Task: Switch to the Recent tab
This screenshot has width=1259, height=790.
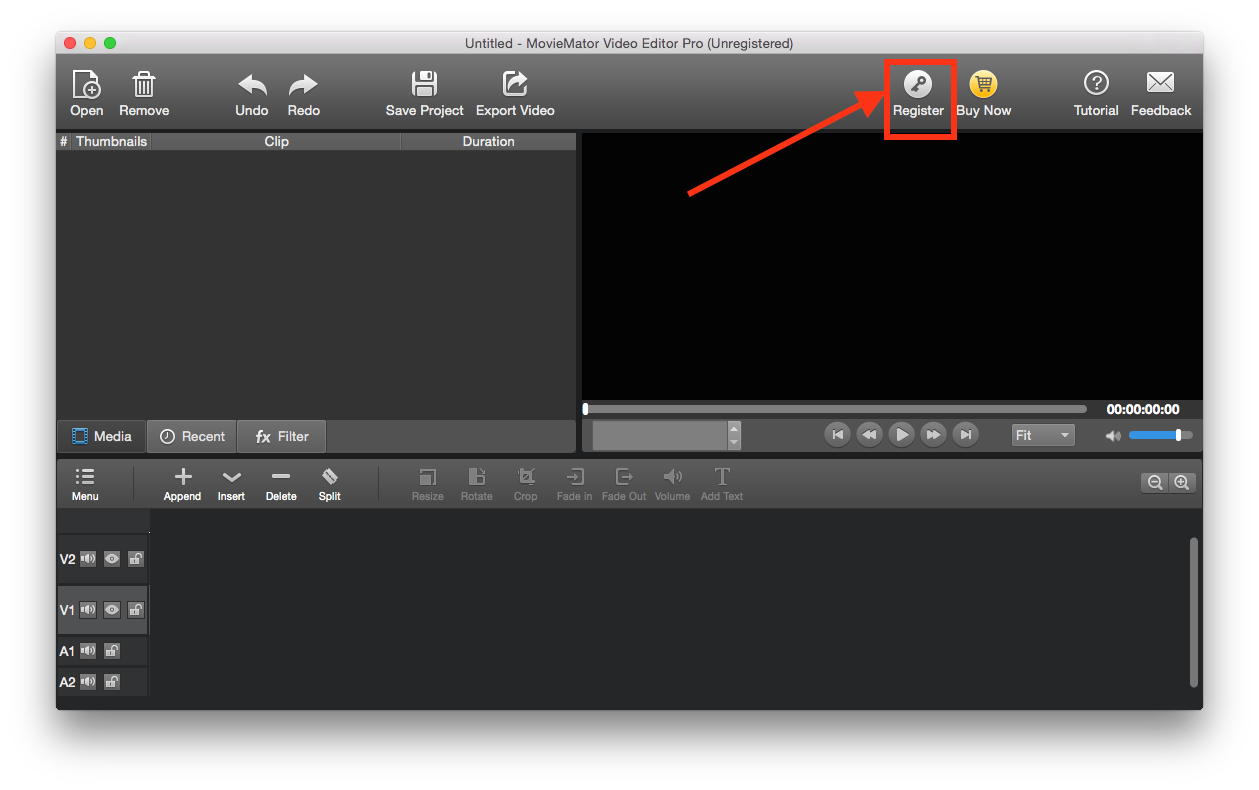Action: point(192,436)
